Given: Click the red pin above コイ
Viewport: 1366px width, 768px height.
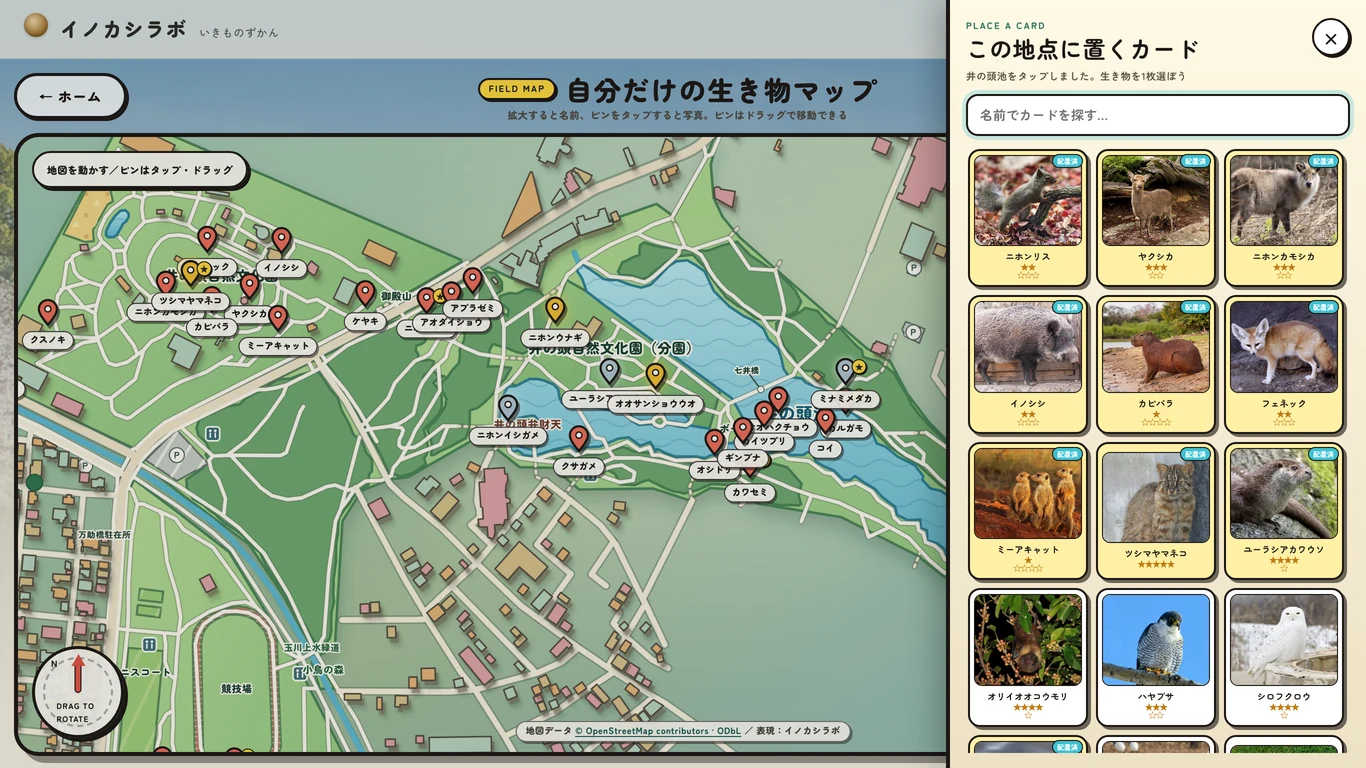Looking at the screenshot, I should [825, 422].
